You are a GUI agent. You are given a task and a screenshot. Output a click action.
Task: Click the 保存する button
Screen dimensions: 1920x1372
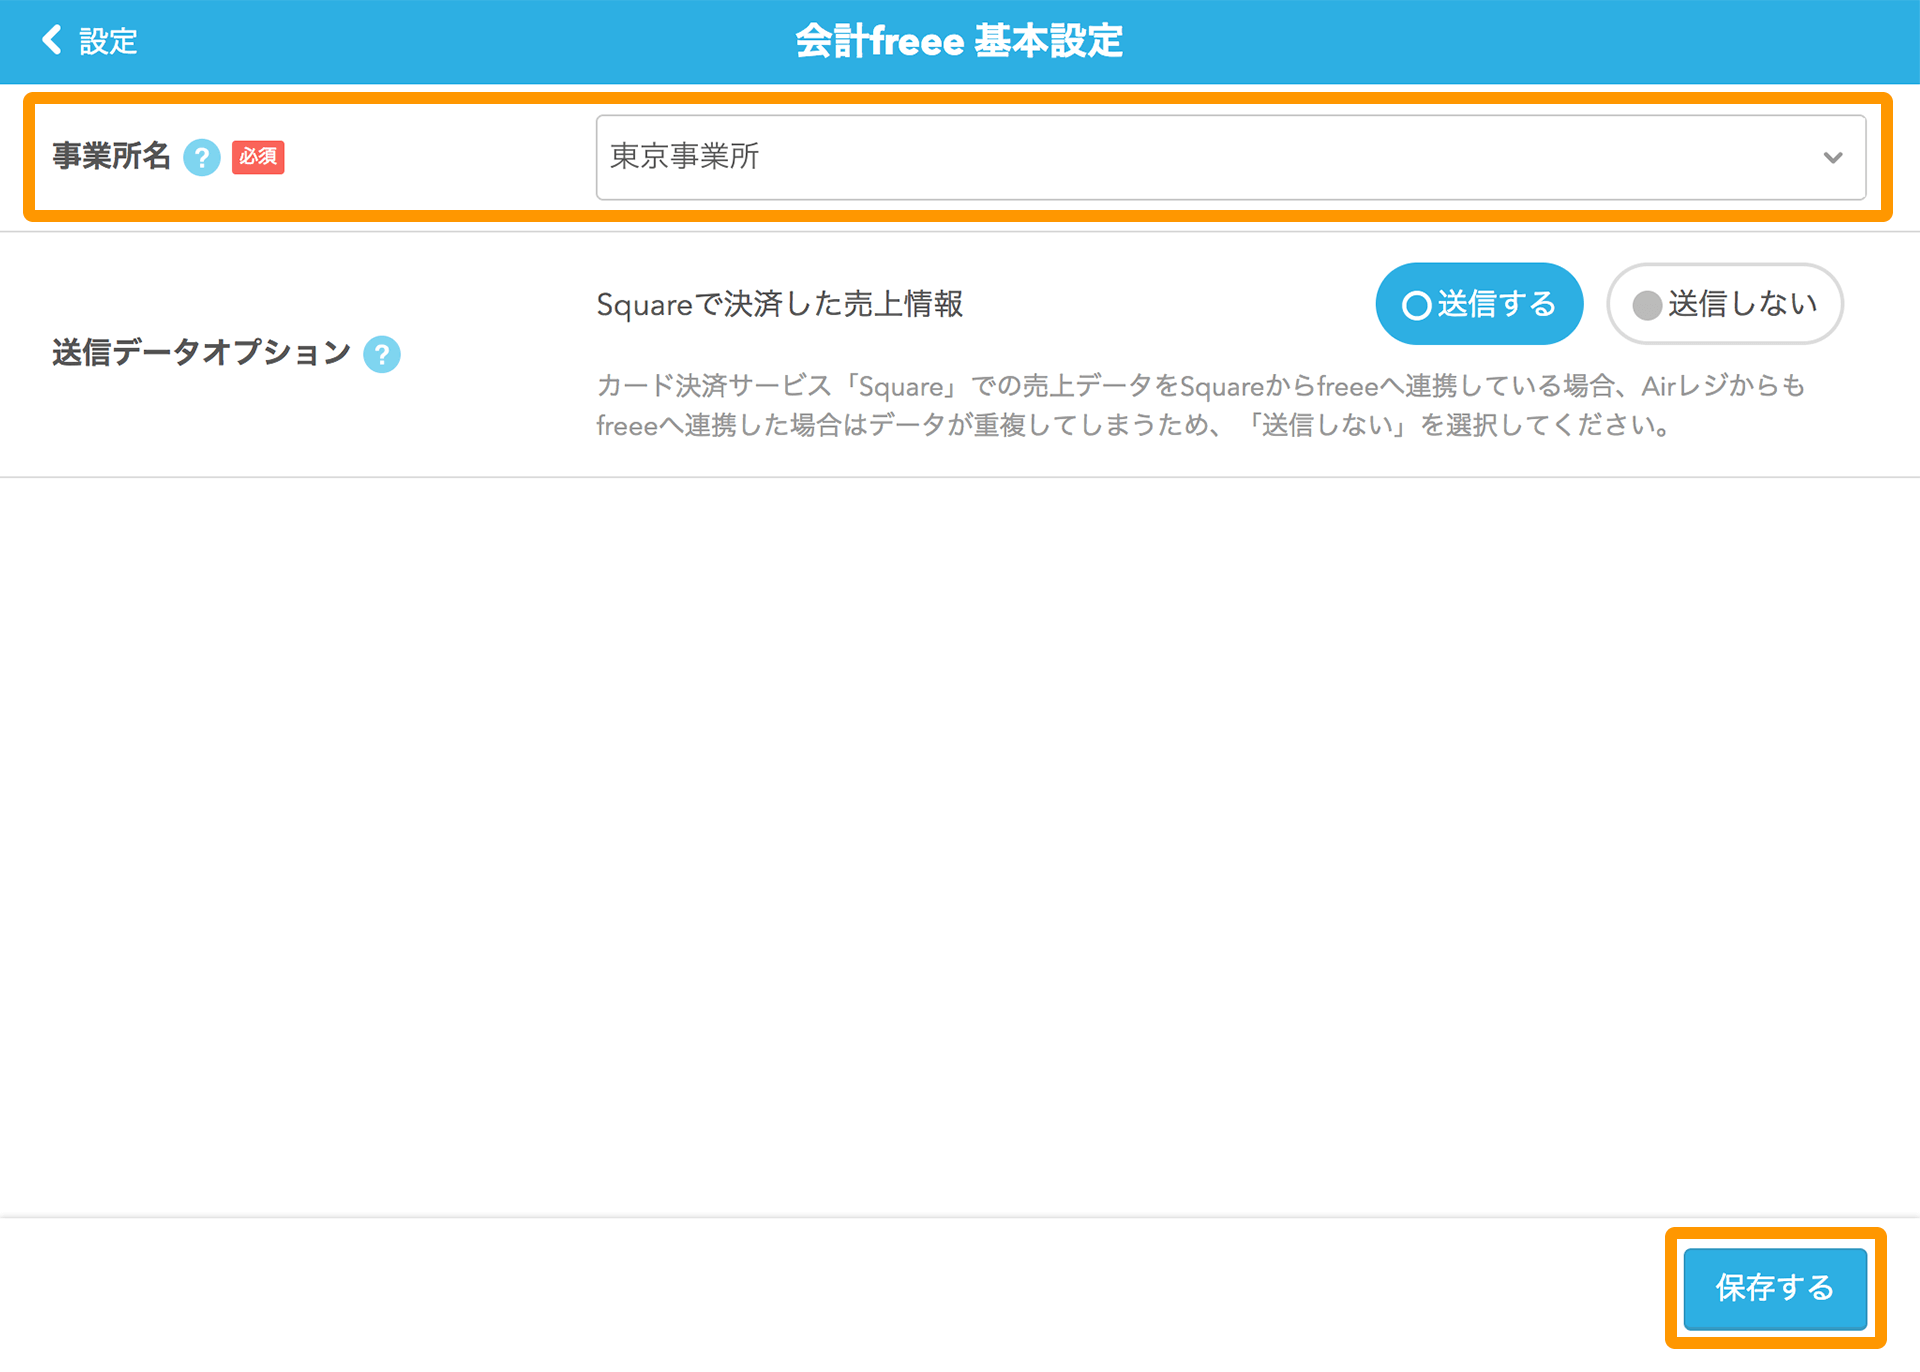tap(1775, 1288)
